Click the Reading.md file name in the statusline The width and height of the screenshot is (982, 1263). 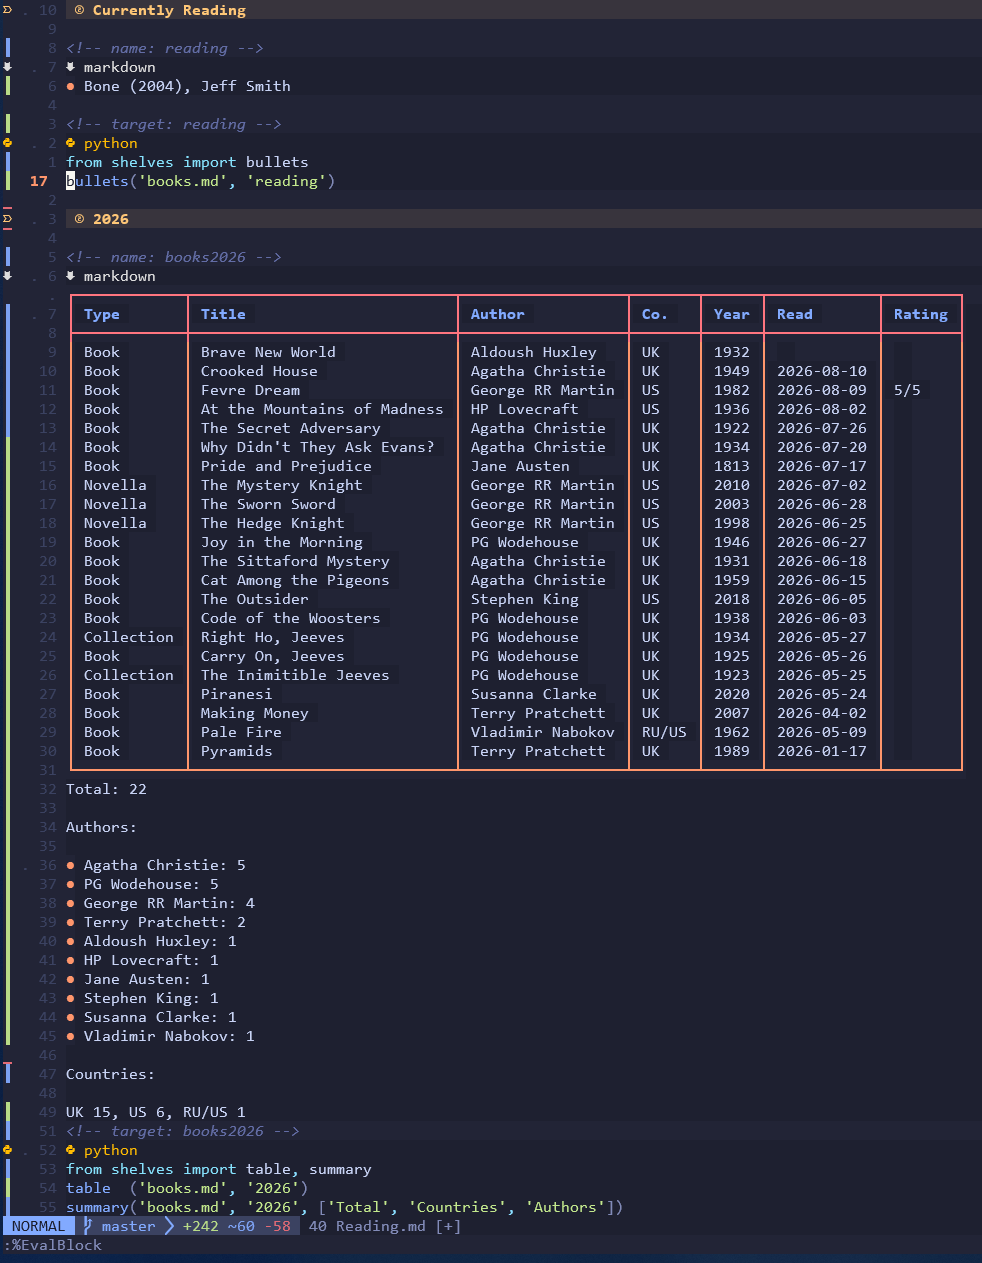point(380,1226)
